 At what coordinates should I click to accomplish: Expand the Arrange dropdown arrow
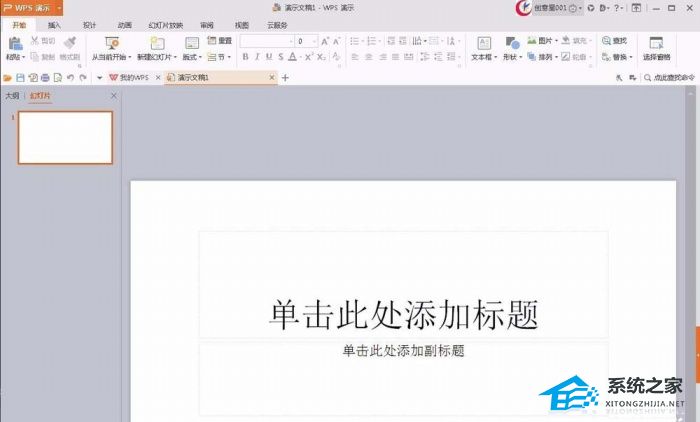pyautogui.click(x=556, y=57)
